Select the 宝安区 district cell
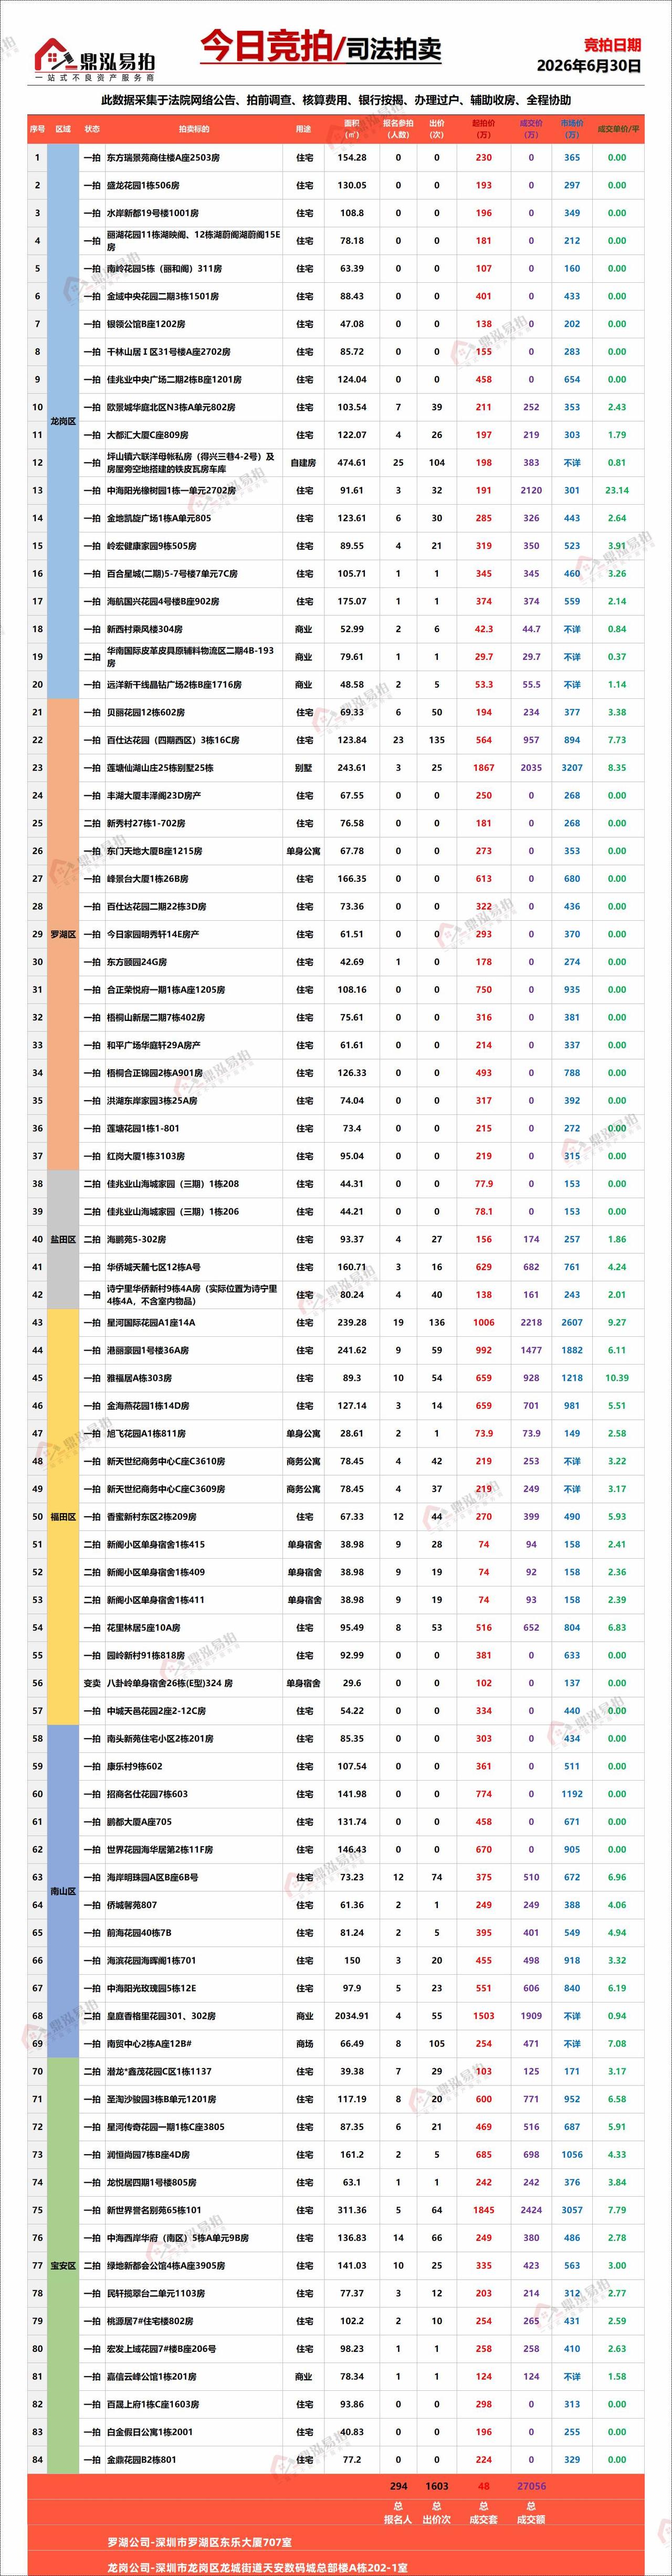Screen dimensions: 672x2576 tap(64, 2265)
